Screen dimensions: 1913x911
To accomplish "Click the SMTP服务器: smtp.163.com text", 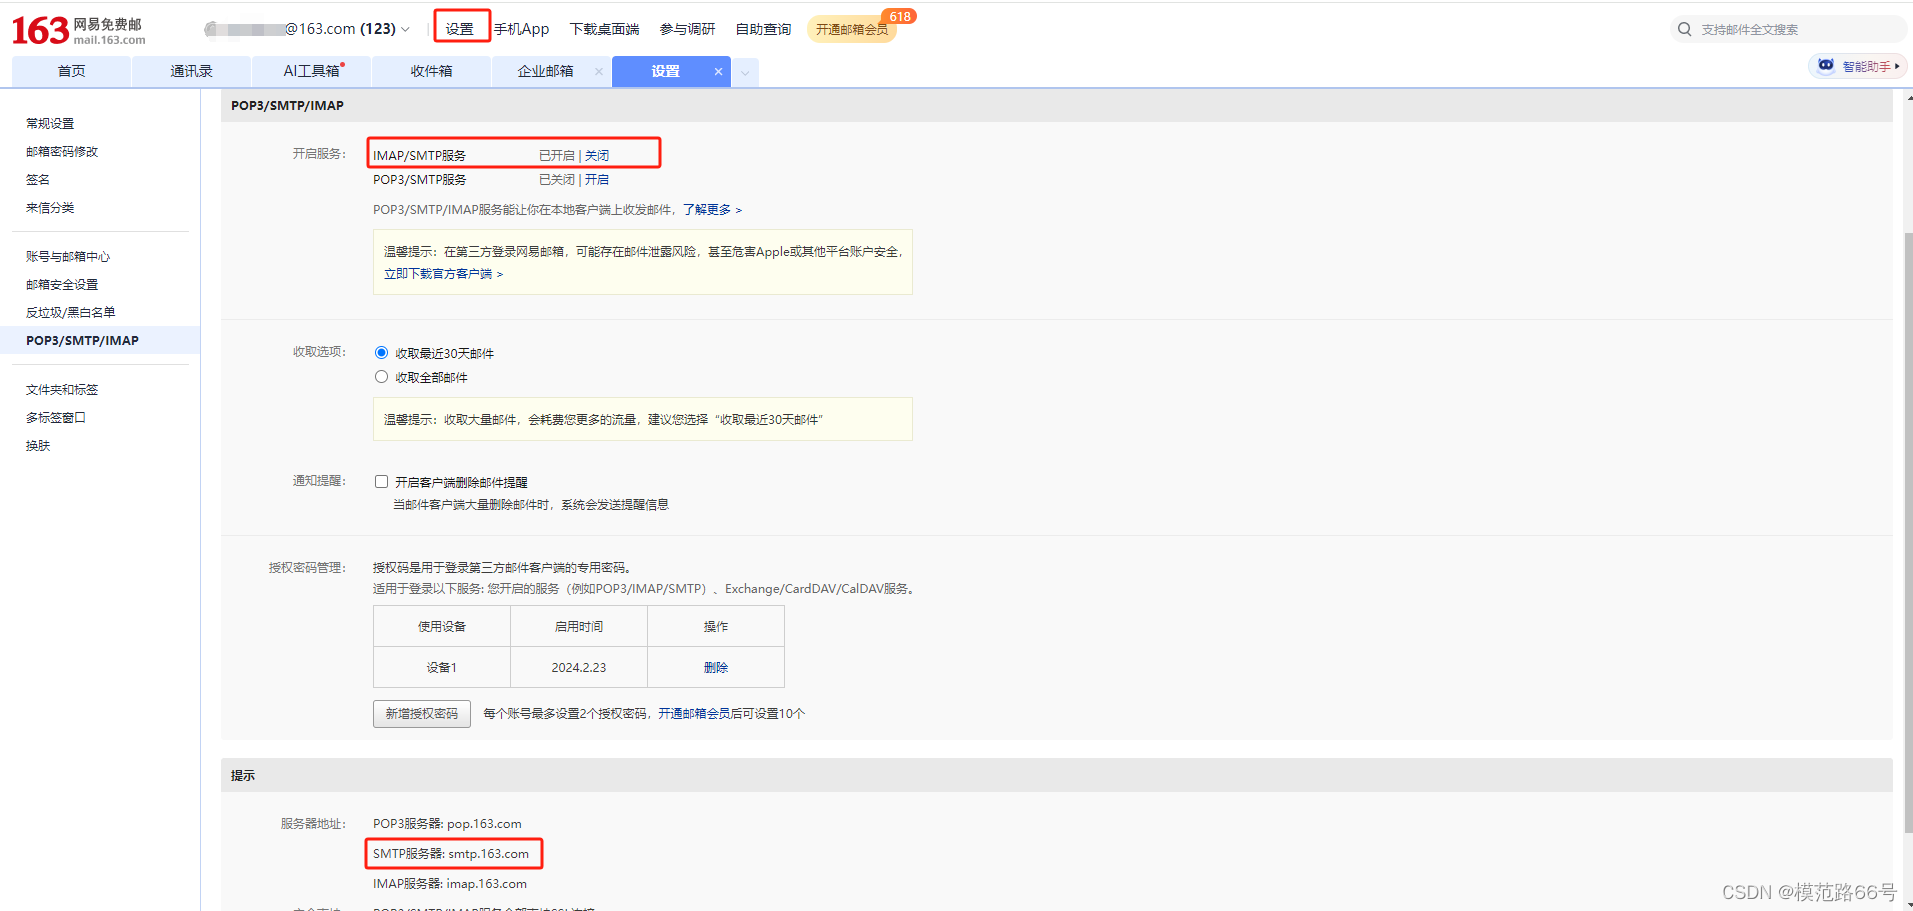I will click(x=451, y=854).
